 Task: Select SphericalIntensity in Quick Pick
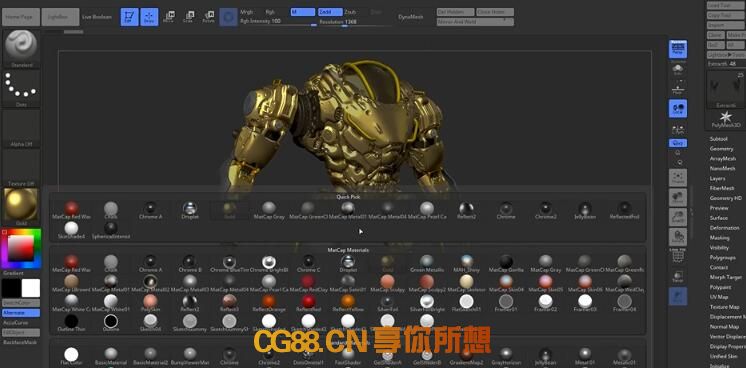(x=111, y=230)
